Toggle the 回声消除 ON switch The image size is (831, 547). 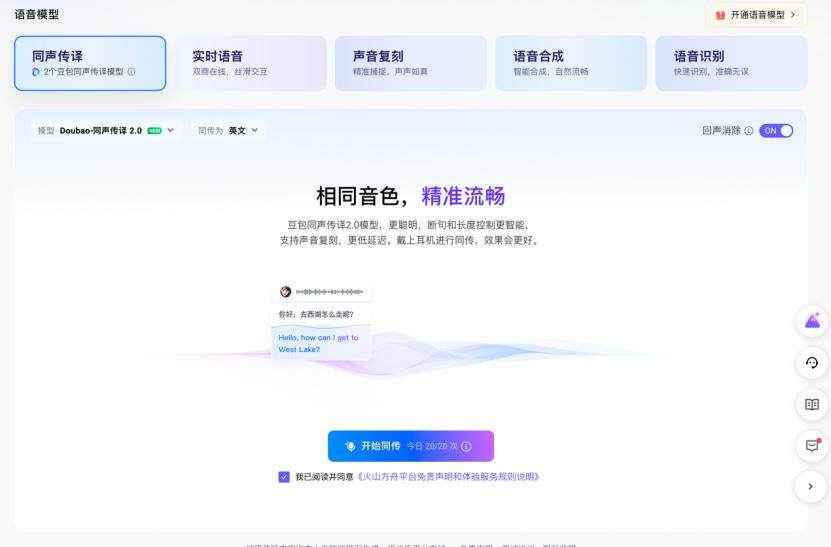(776, 131)
